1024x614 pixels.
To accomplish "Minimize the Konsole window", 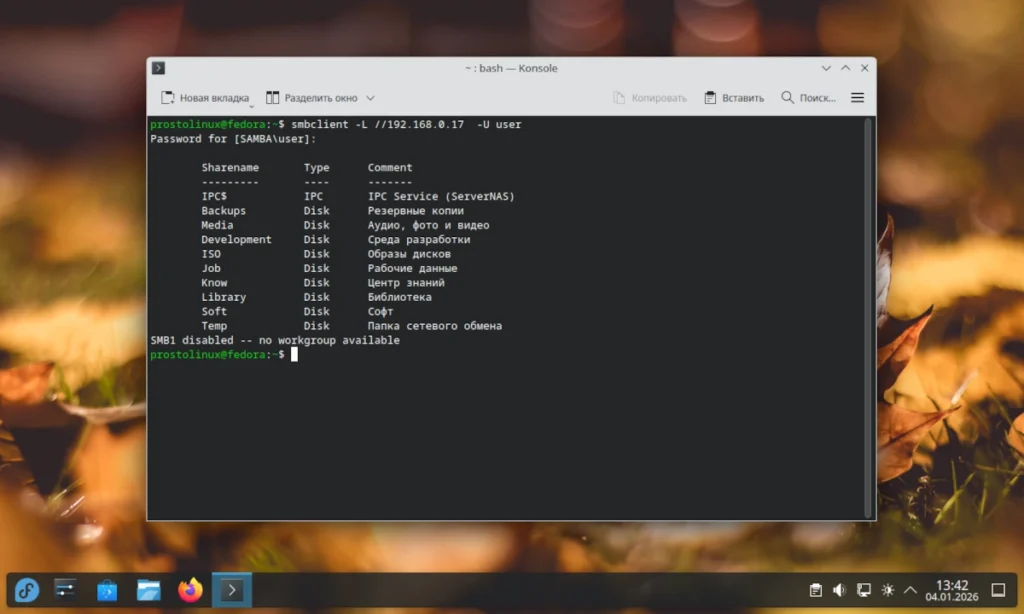I will pyautogui.click(x=826, y=68).
